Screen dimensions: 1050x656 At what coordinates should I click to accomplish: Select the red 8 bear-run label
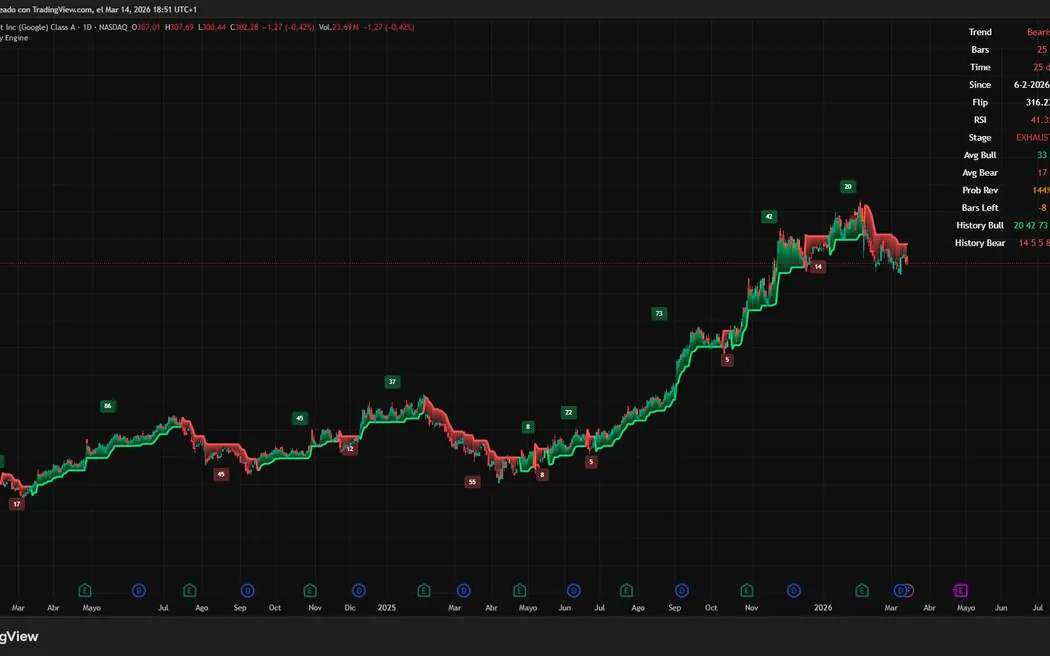(542, 475)
